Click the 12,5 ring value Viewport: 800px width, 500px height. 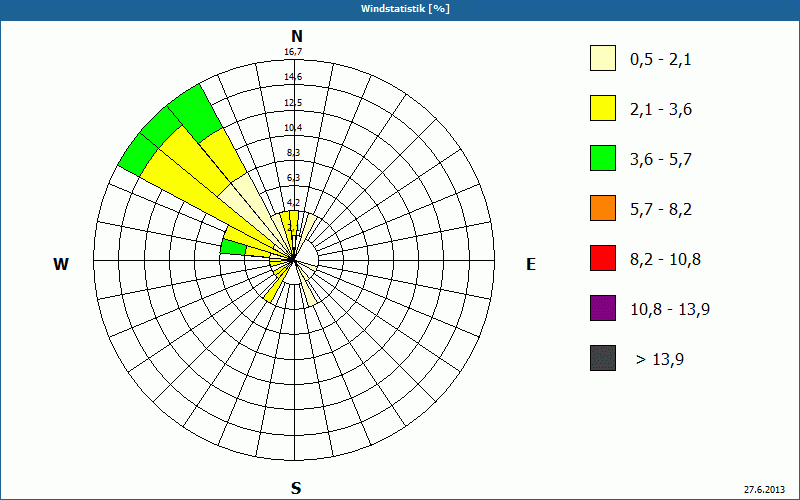pyautogui.click(x=293, y=103)
